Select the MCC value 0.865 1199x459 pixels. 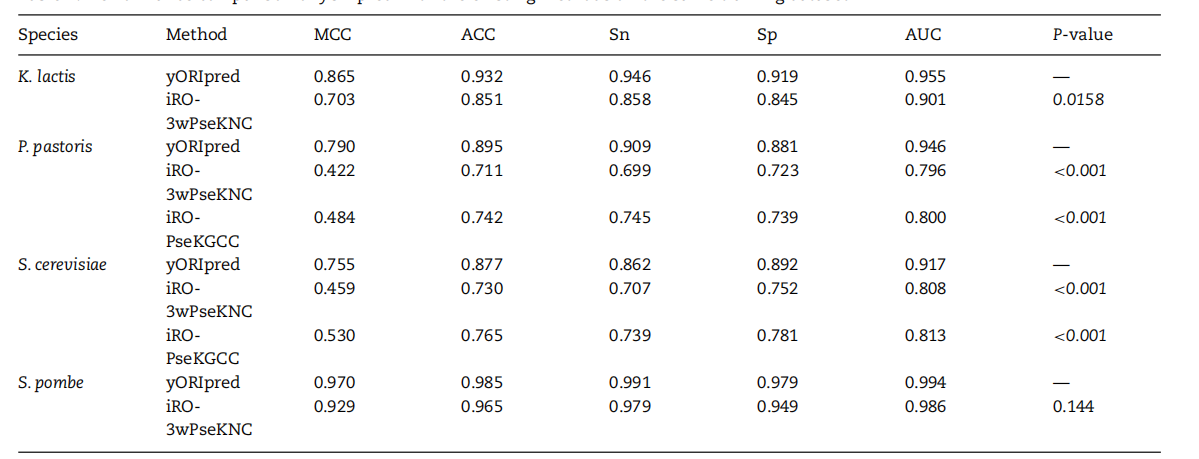(335, 76)
